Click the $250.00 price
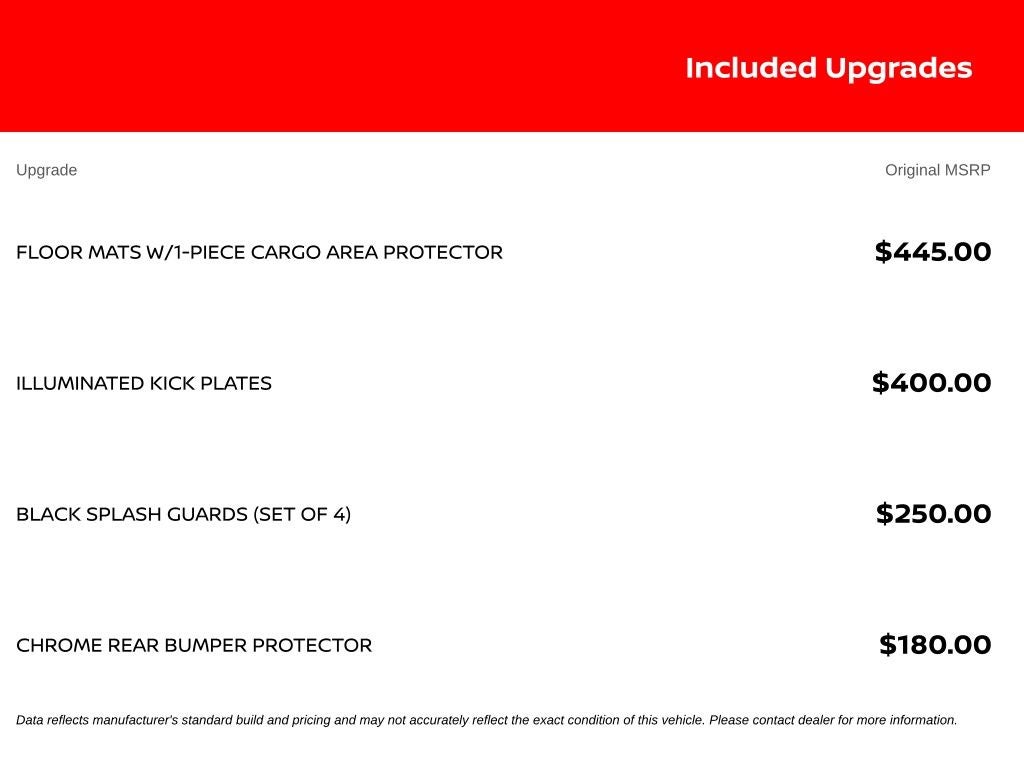 pyautogui.click(x=934, y=514)
